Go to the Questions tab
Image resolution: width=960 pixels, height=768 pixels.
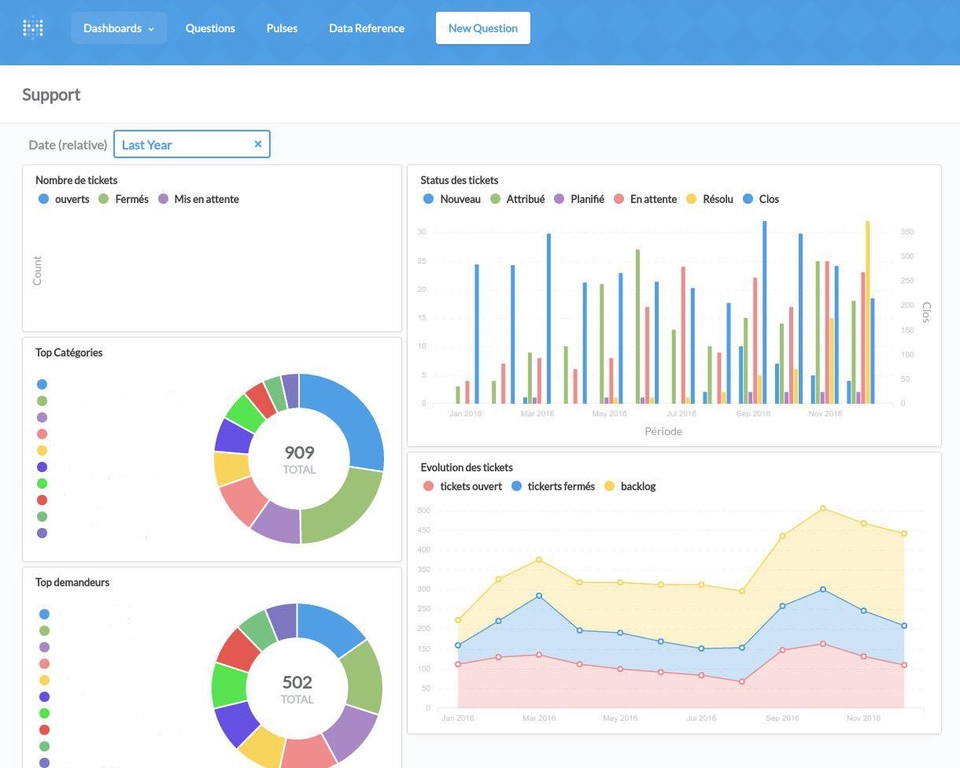(x=210, y=28)
